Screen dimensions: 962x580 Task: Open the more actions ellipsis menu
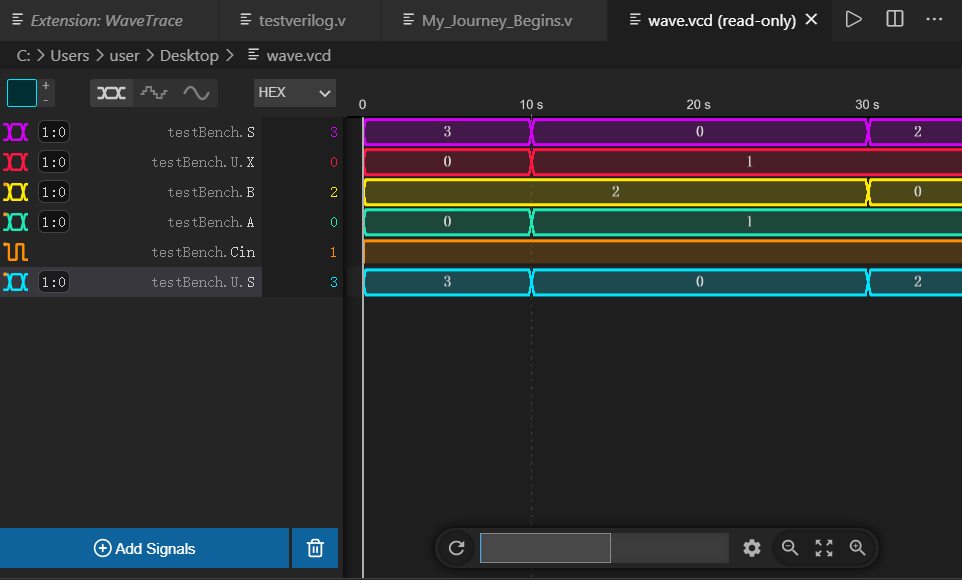pyautogui.click(x=934, y=19)
